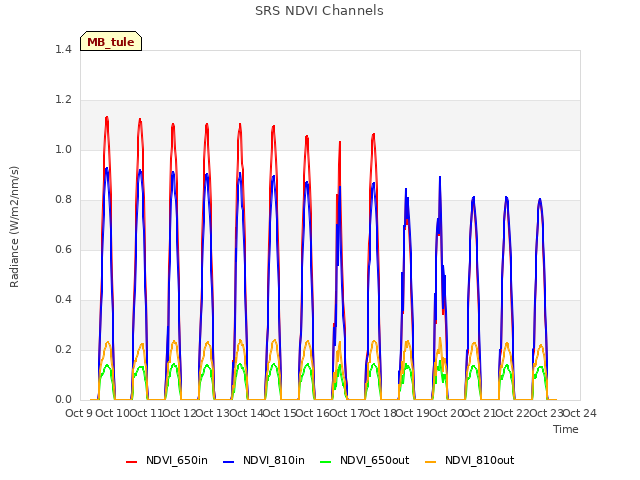Click the 0.8 y-axis tick label
This screenshot has width=640, height=480.
63,200
